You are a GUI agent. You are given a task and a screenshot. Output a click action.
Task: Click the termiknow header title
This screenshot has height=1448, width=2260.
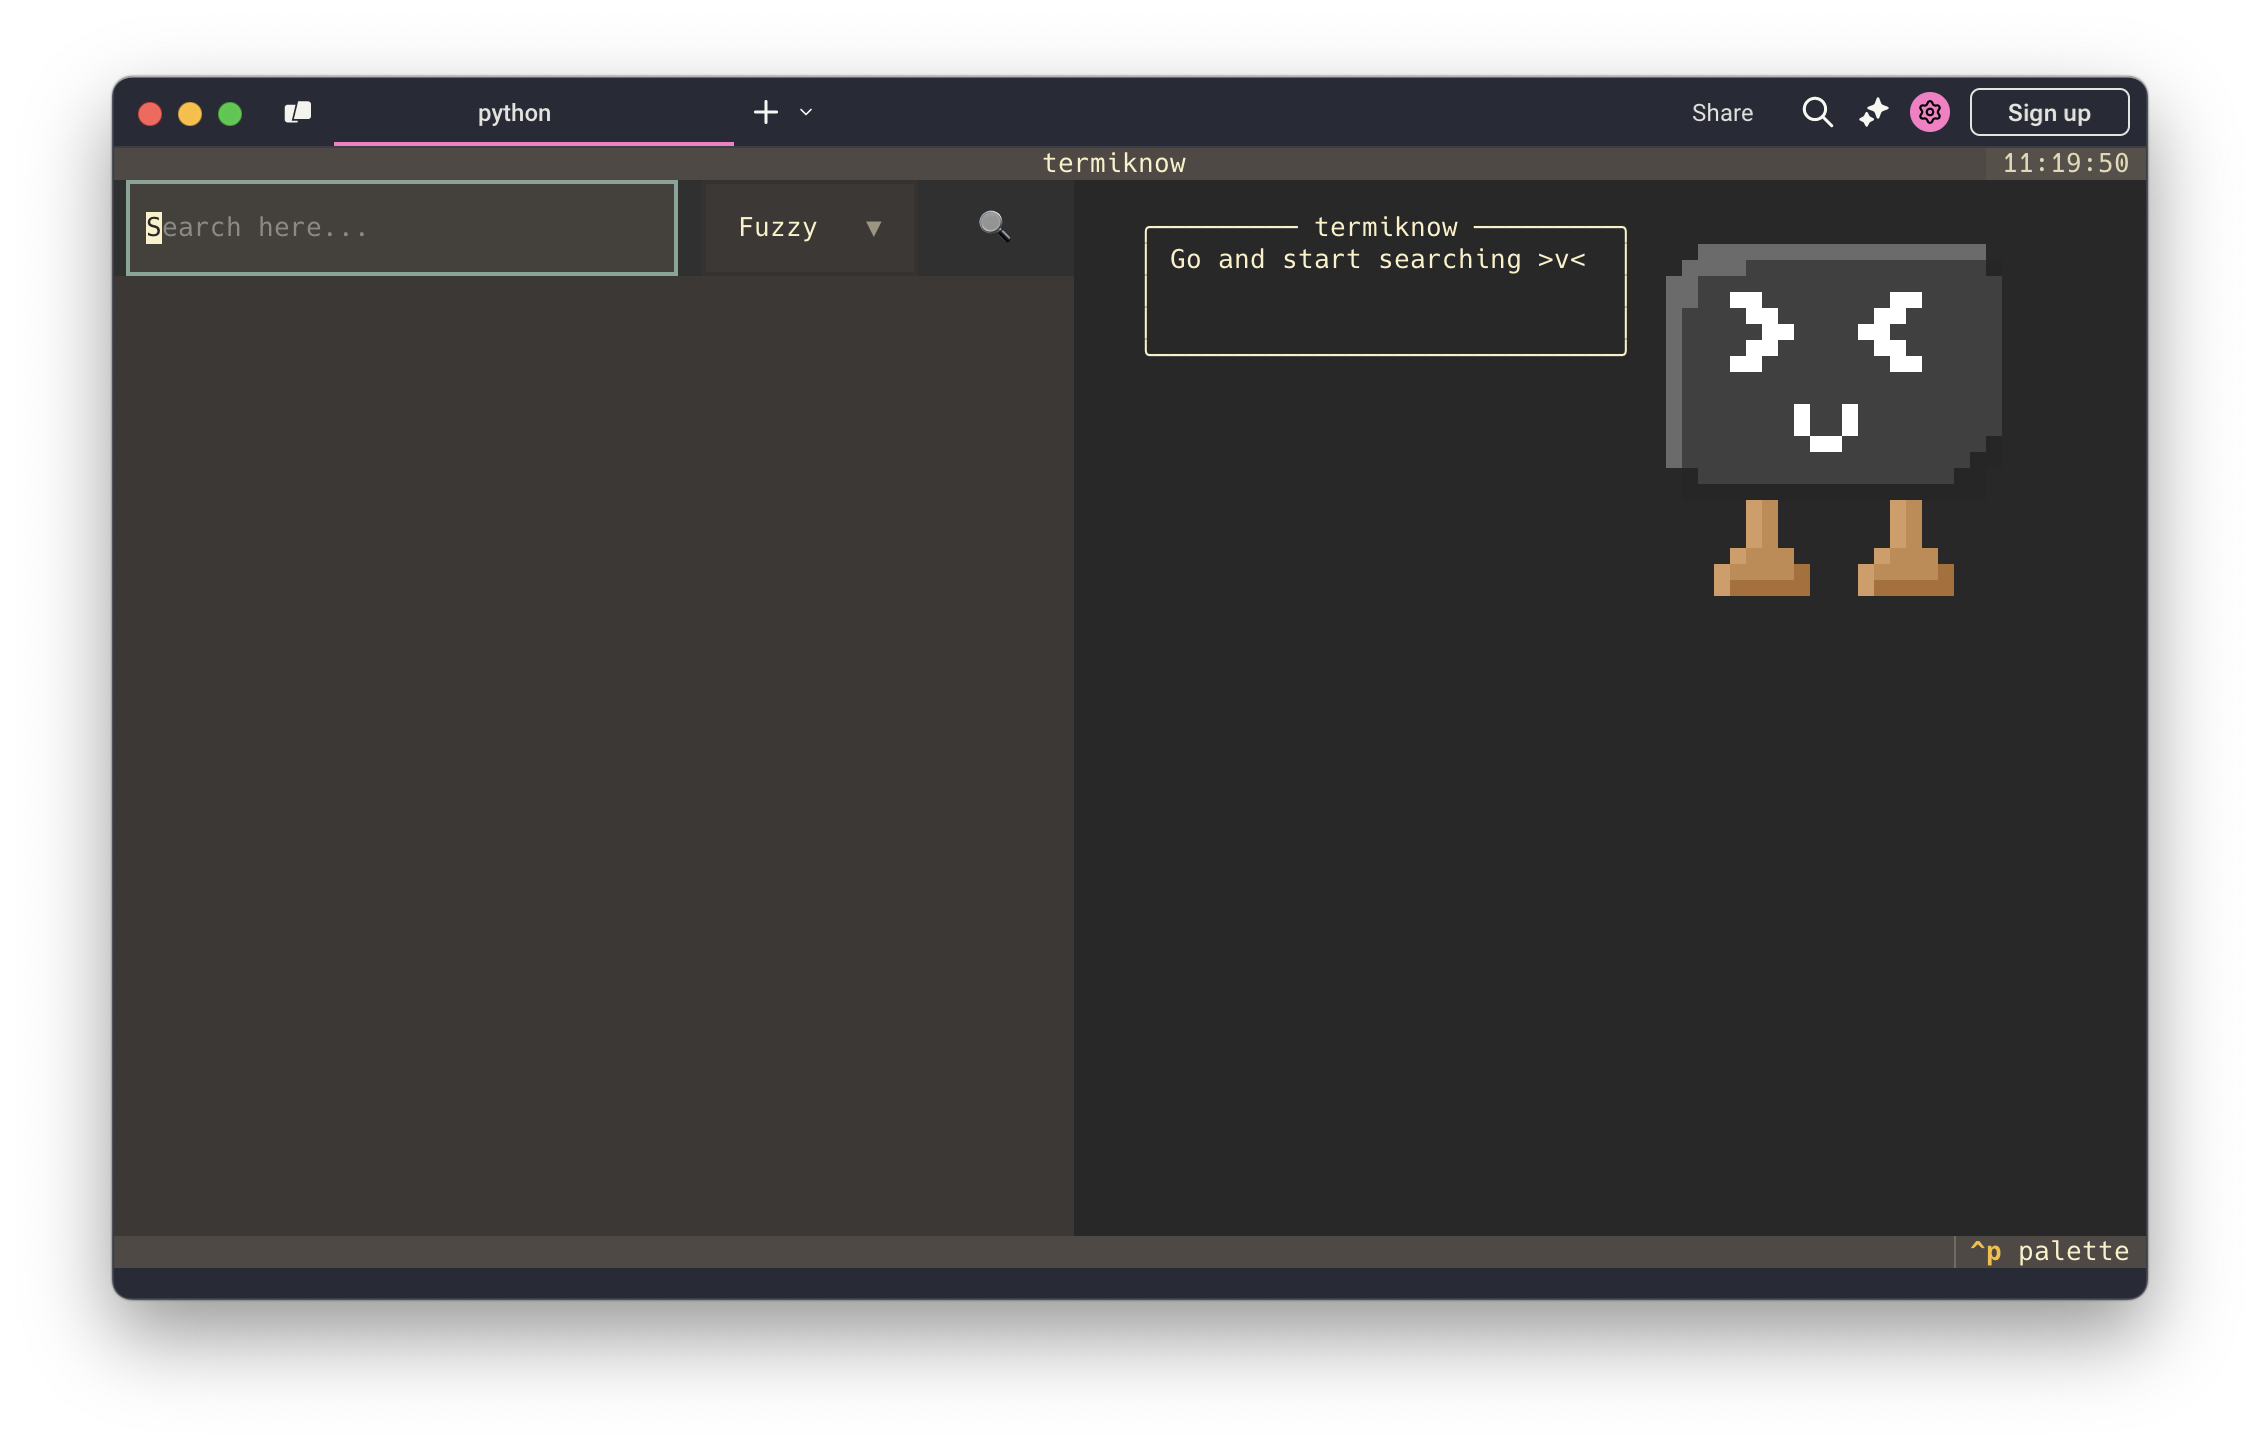pos(1114,164)
